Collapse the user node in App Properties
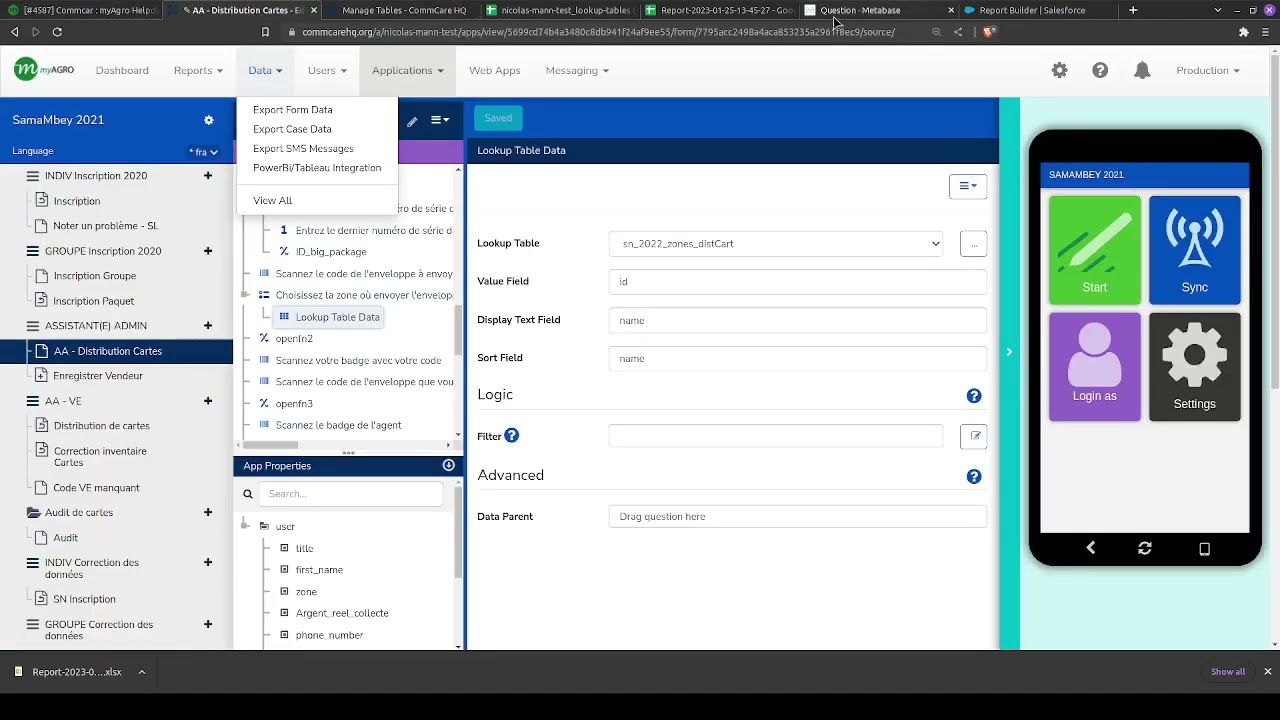 (246, 526)
